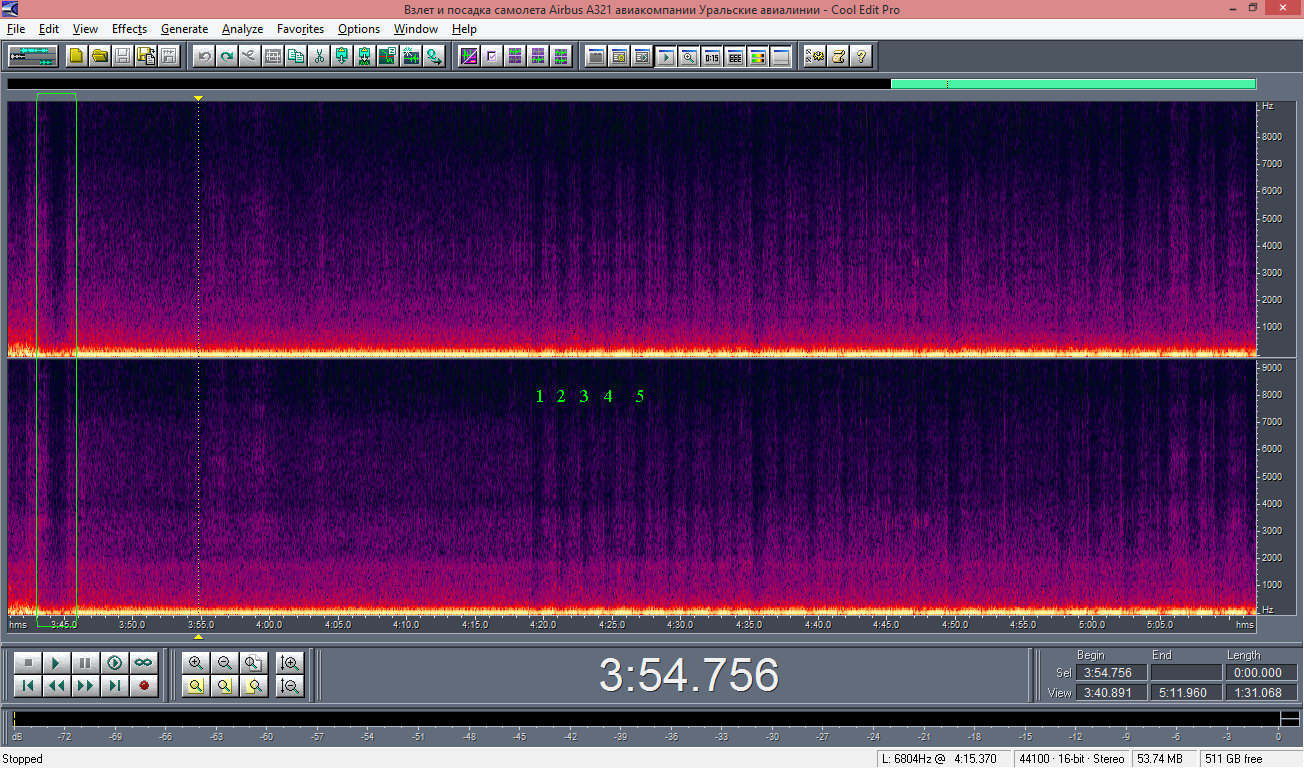
Task: Open a file with the folder icon
Action: (100, 56)
